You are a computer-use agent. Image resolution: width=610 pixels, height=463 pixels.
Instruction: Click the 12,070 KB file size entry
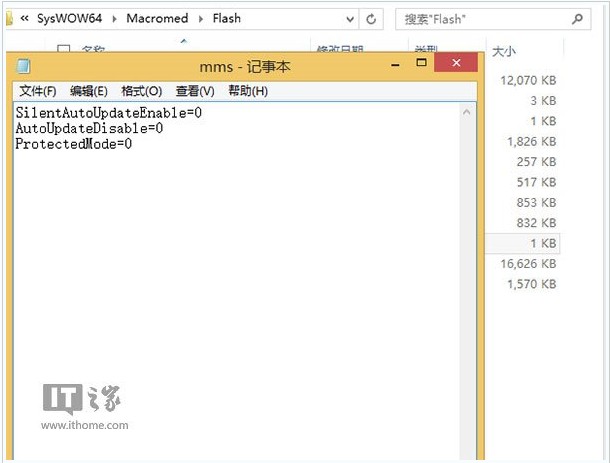pyautogui.click(x=528, y=81)
